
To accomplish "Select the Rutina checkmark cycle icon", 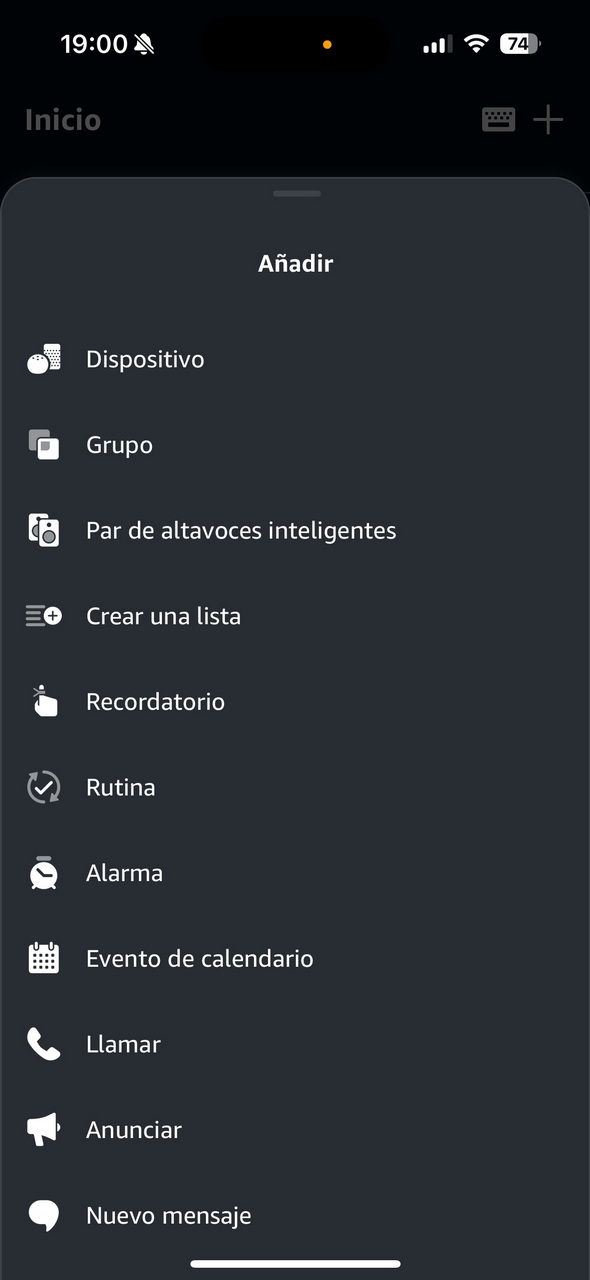I will pos(44,787).
